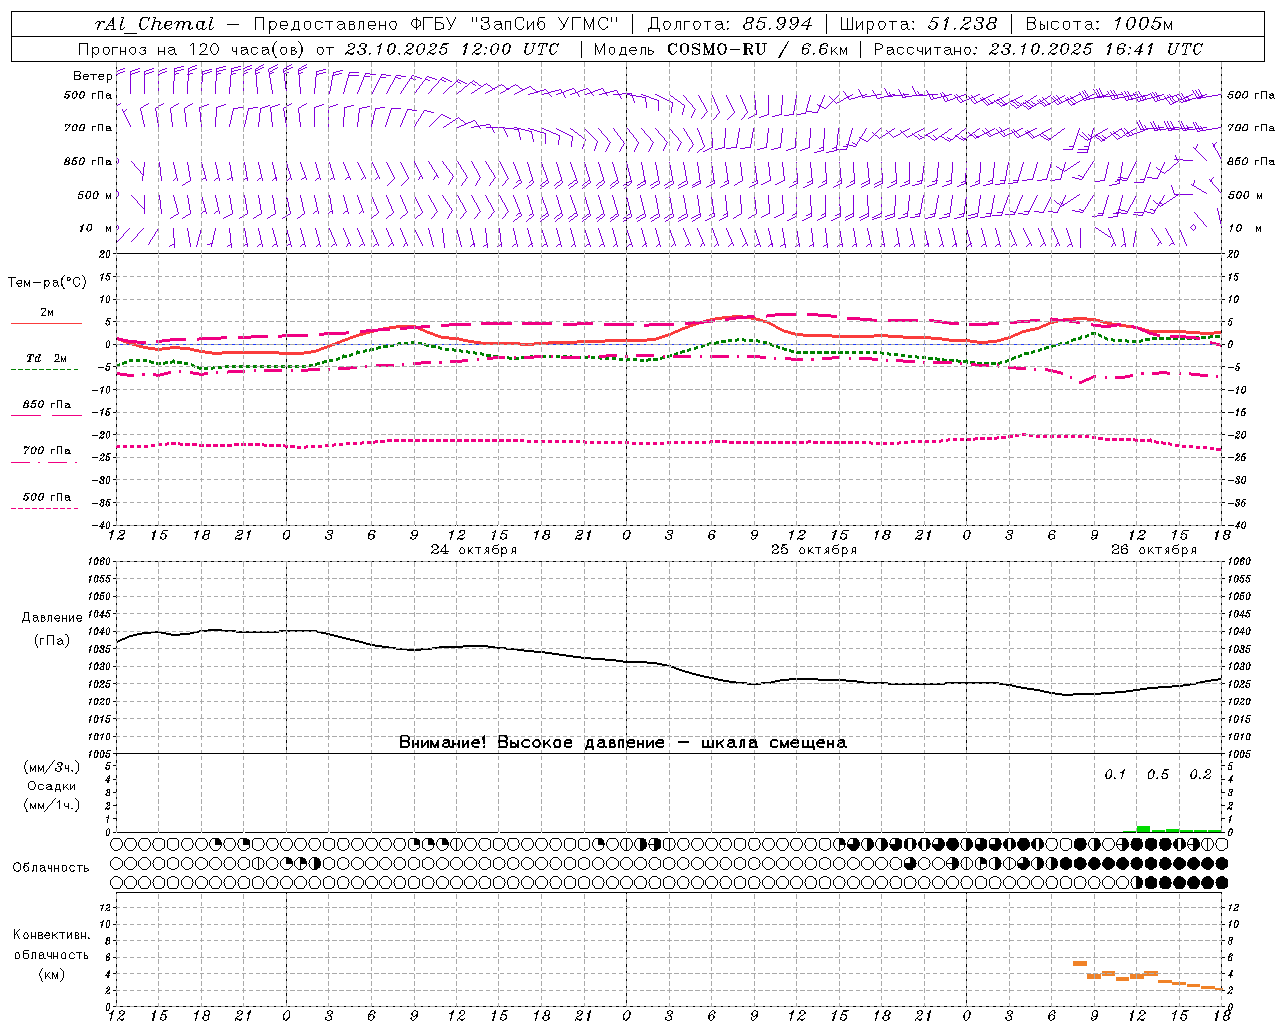
Task: Click the precipitation value 0.2
Action: [x=1200, y=774]
